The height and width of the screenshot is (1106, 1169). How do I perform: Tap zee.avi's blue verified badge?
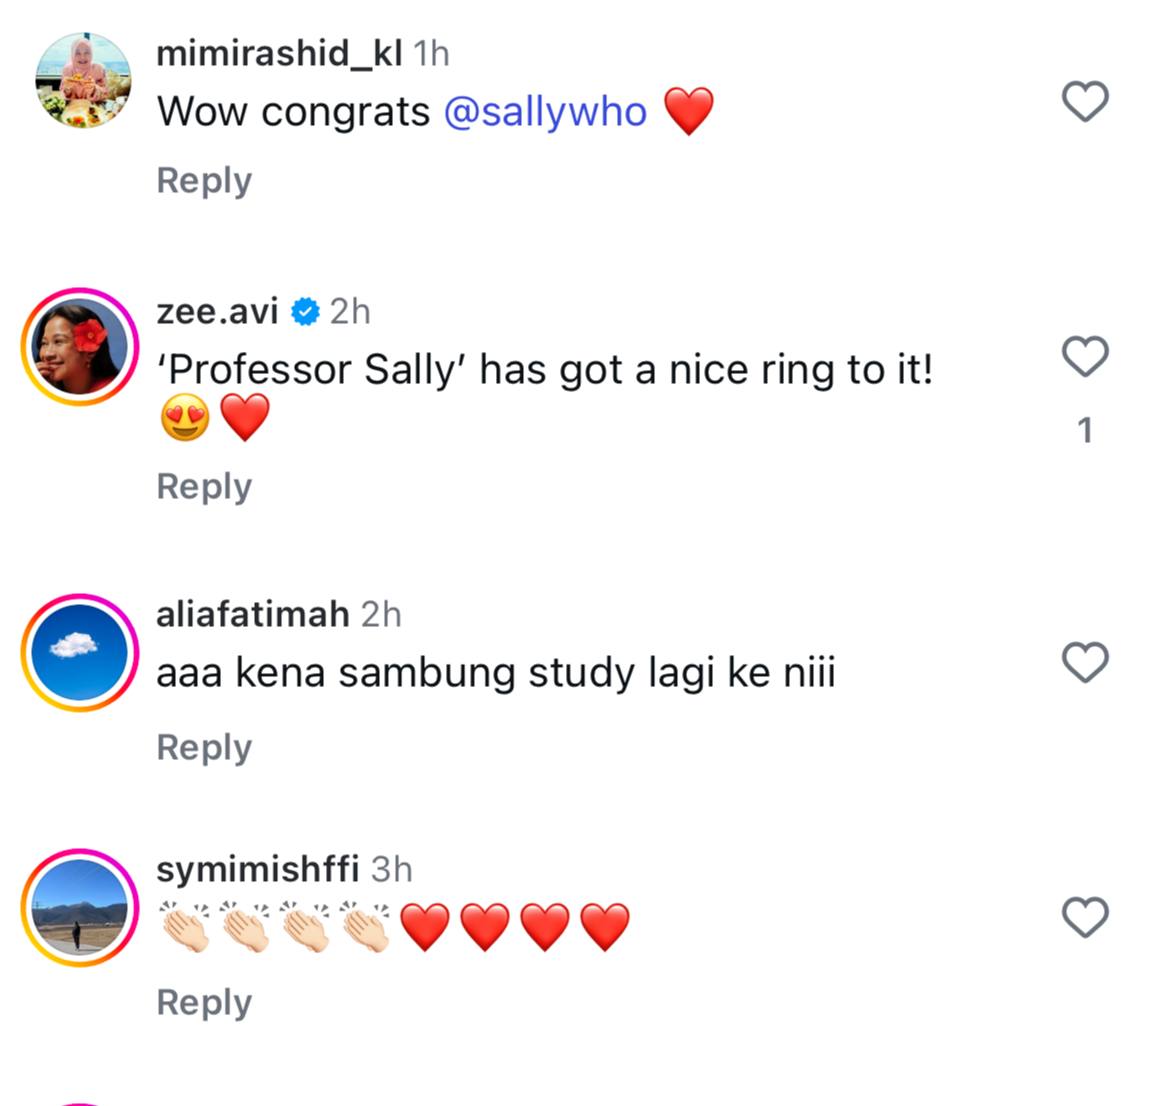tap(305, 312)
